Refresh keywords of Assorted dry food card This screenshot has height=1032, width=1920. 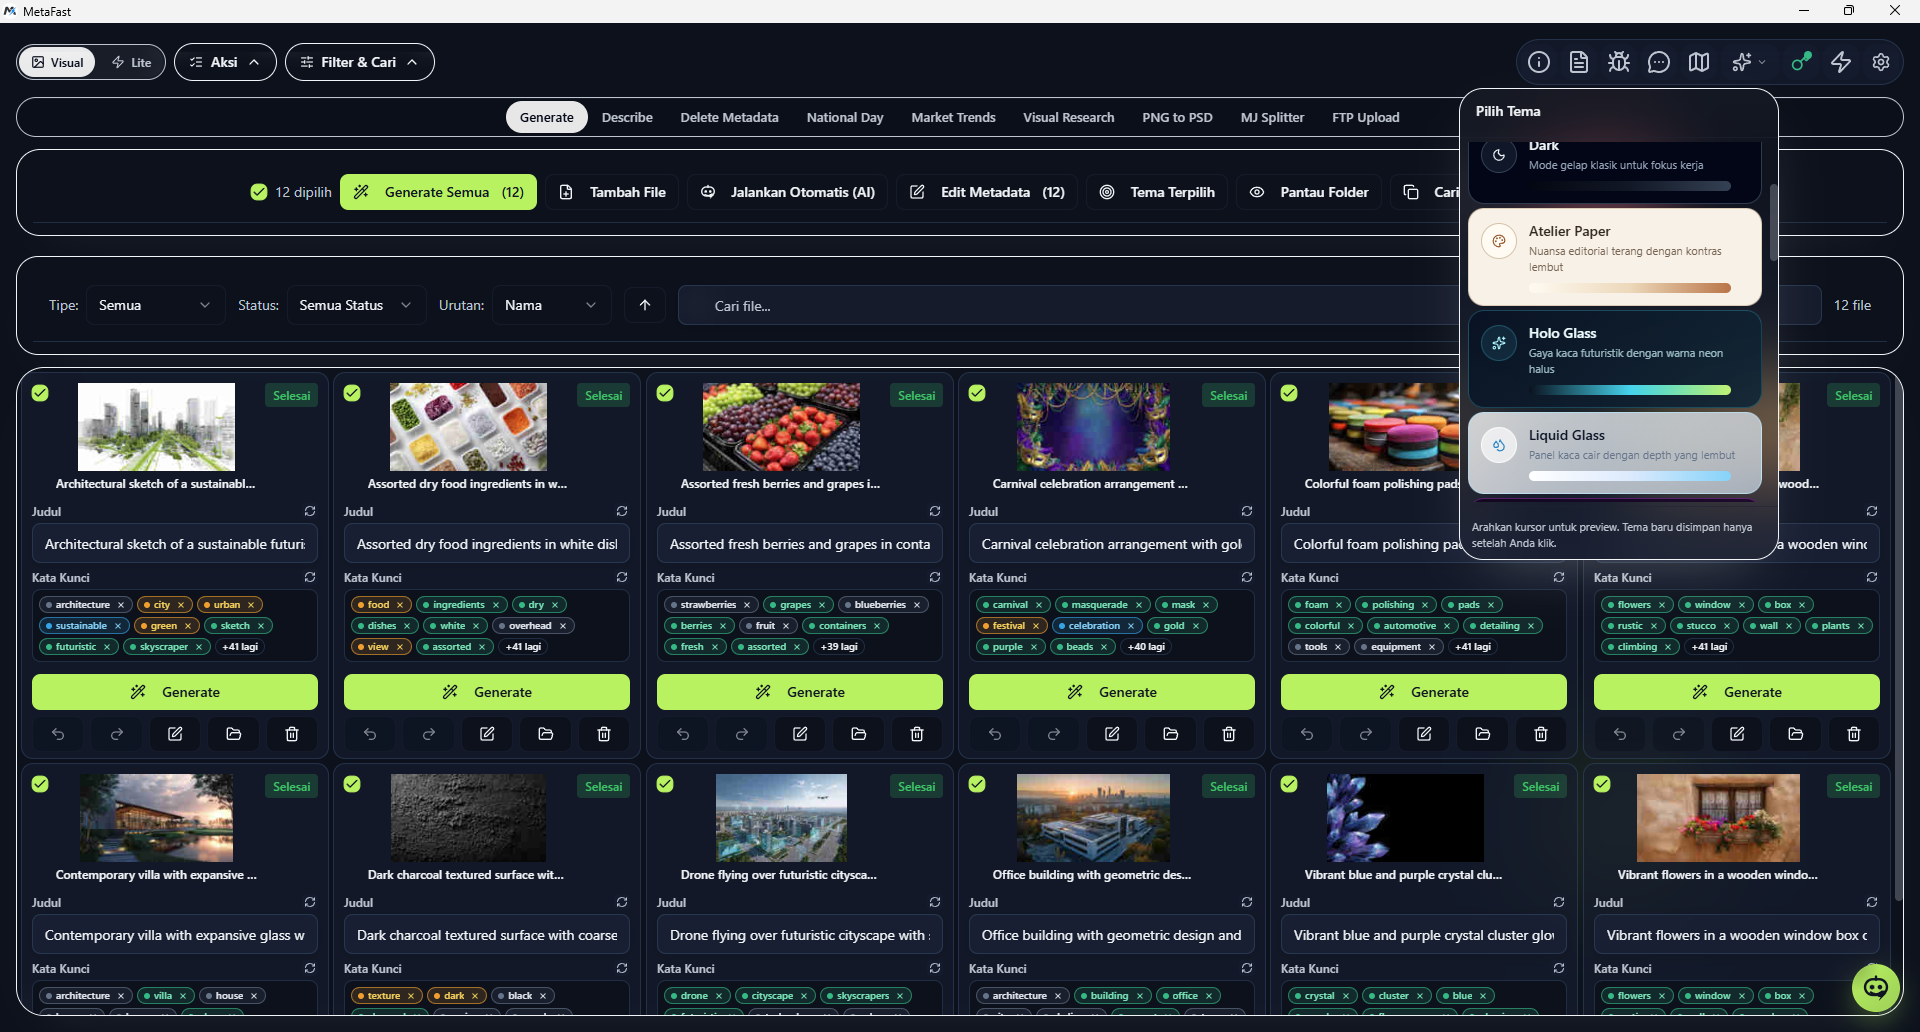(x=622, y=577)
